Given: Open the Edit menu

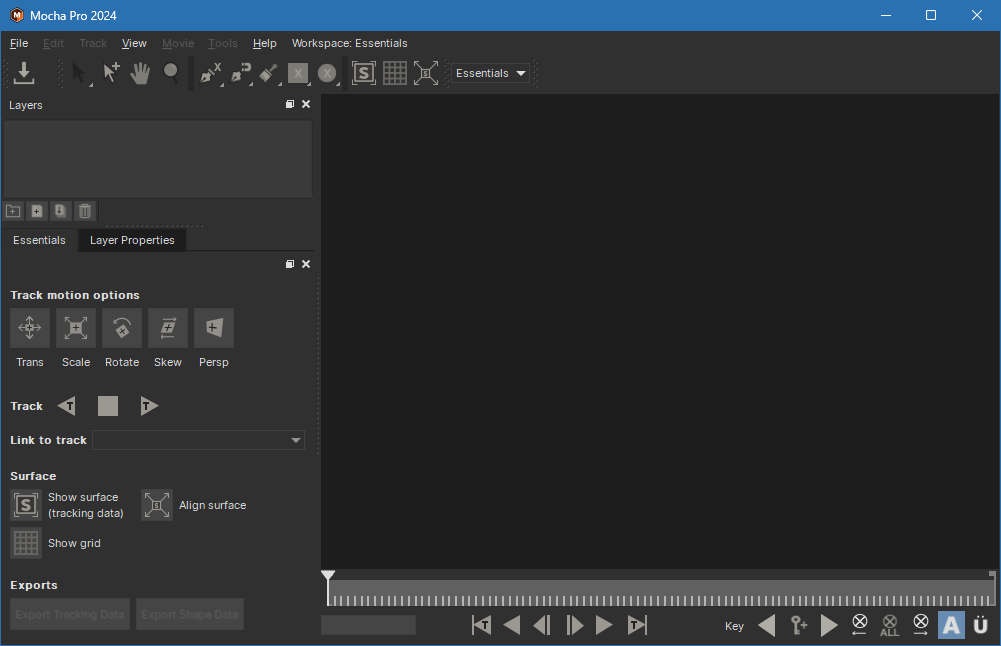Looking at the screenshot, I should (x=54, y=43).
